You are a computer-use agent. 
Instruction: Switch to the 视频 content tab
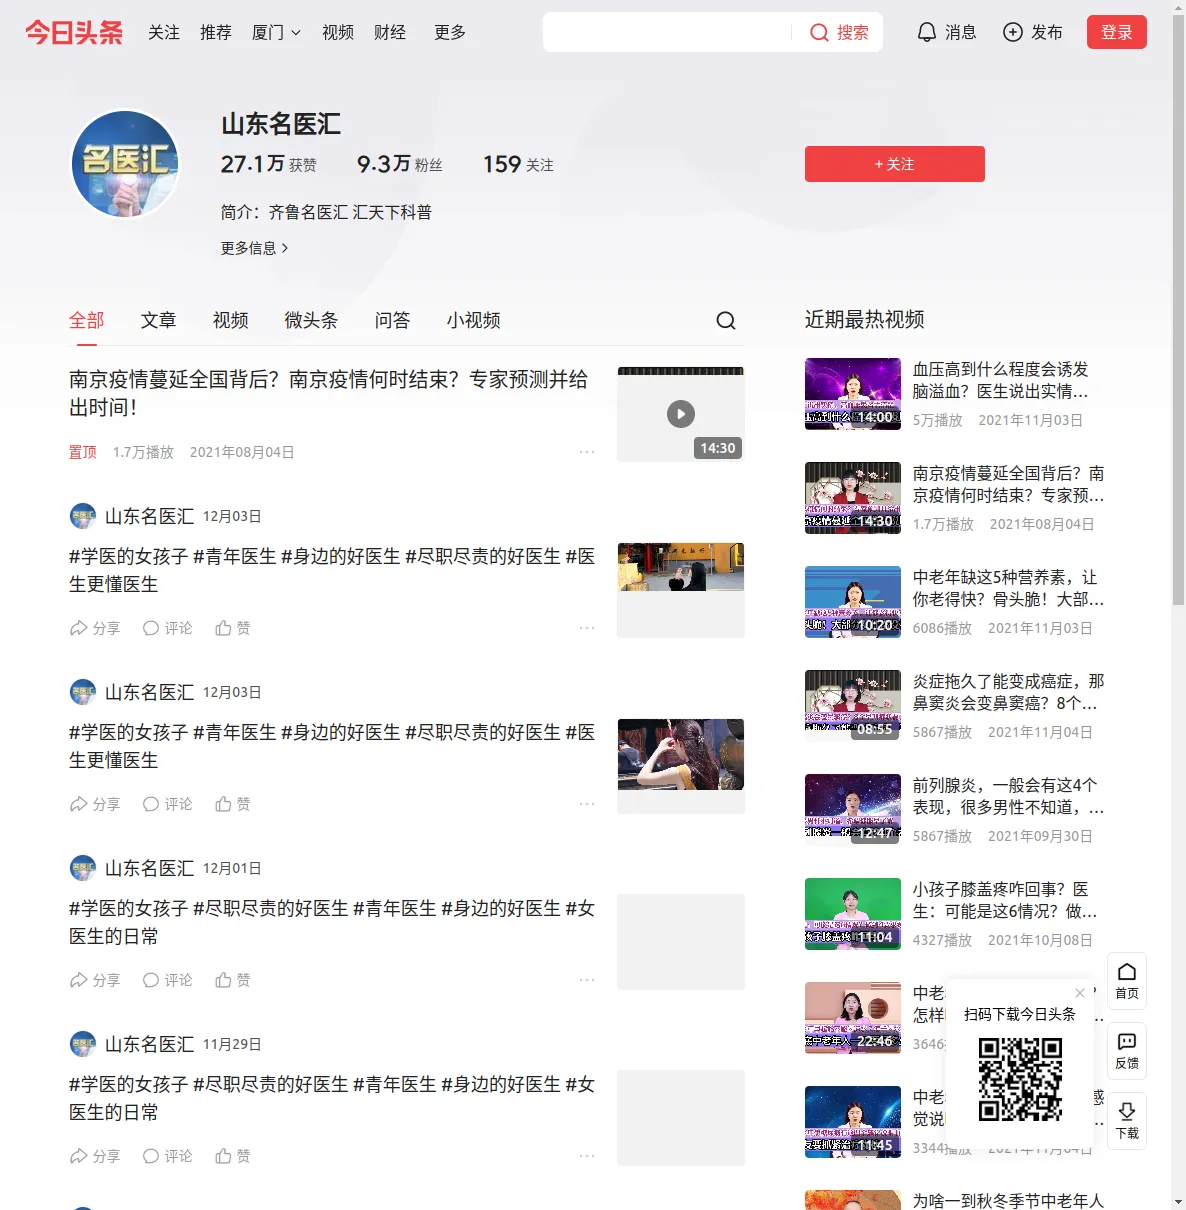pos(231,320)
